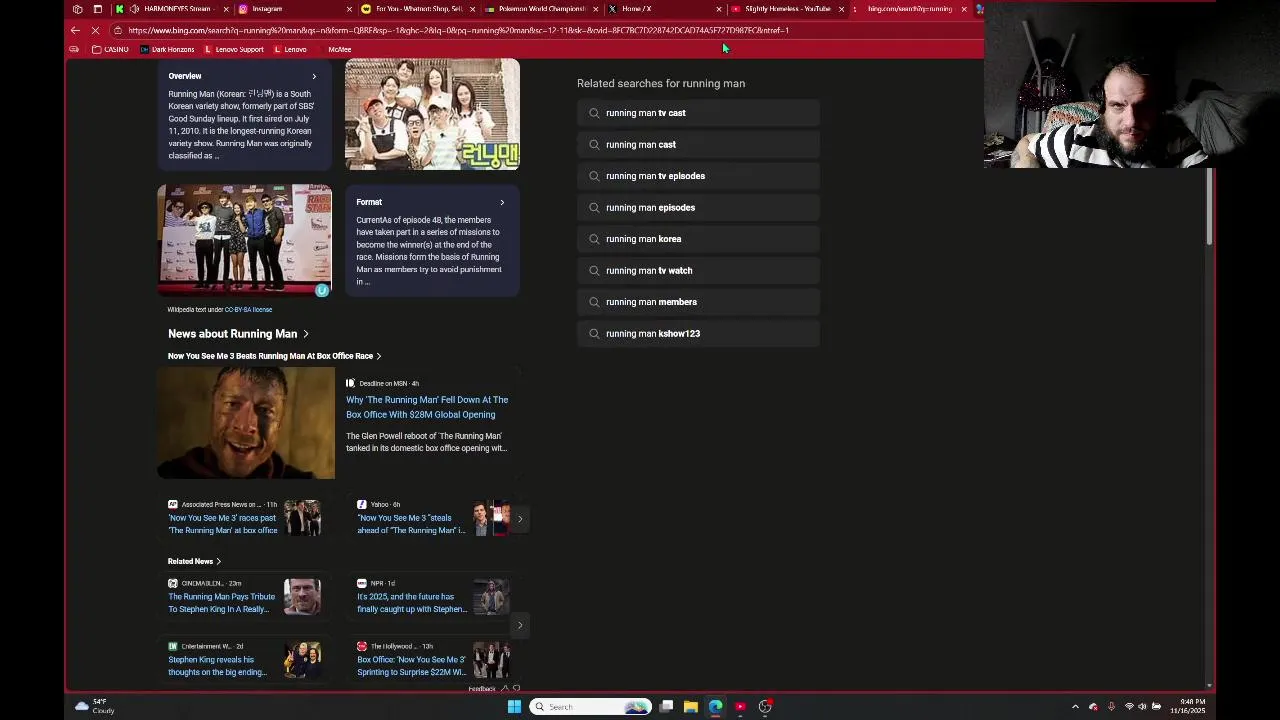The width and height of the screenshot is (1280, 720).
Task: Expand the 'Now You See Me 3 Beats Running Man' headline chevron
Action: pyautogui.click(x=379, y=356)
